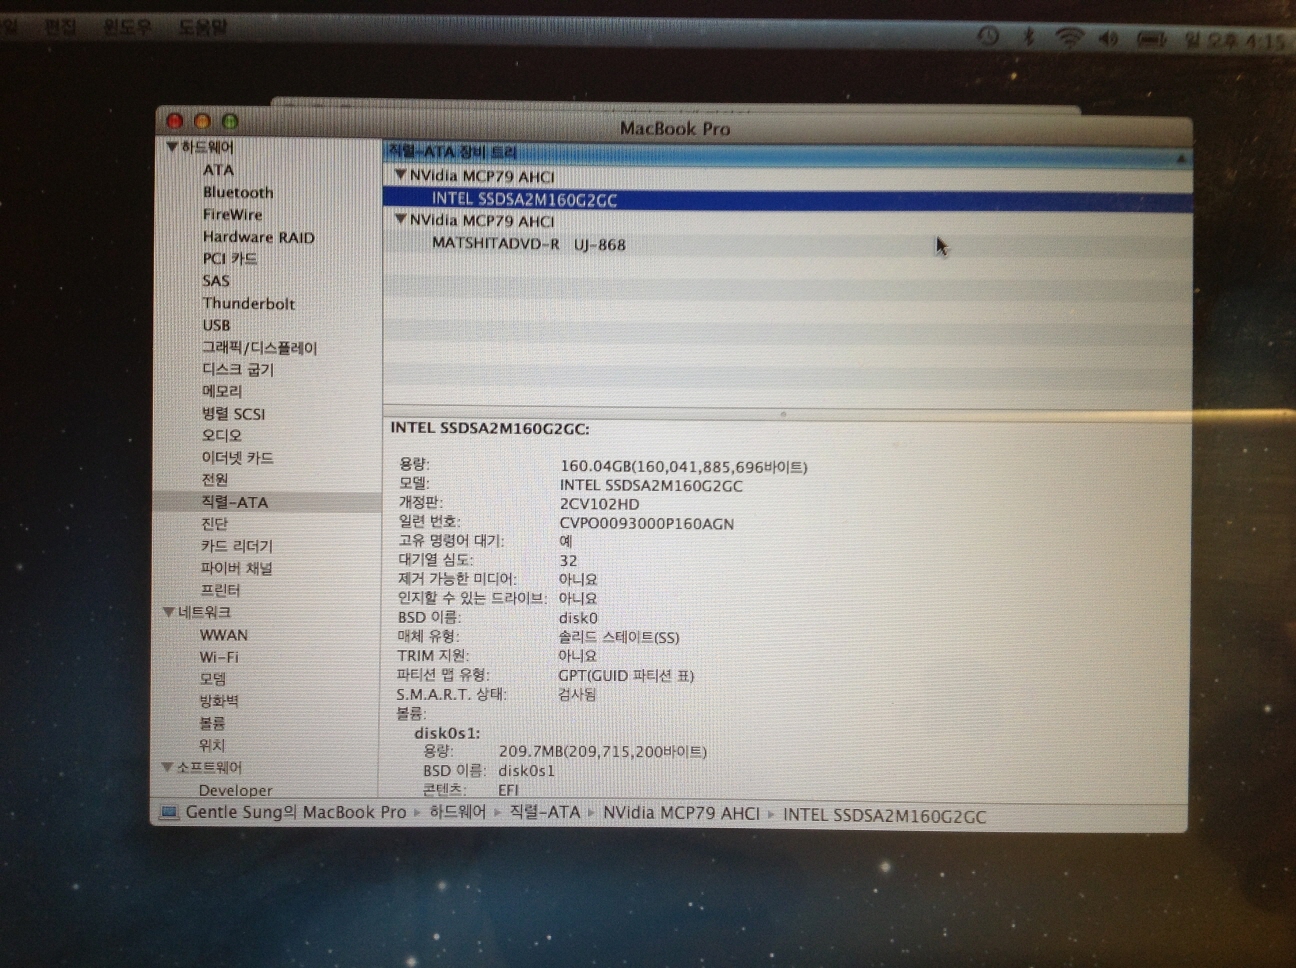Click the capacity value 160.04GB
1296x968 pixels.
pos(683,466)
